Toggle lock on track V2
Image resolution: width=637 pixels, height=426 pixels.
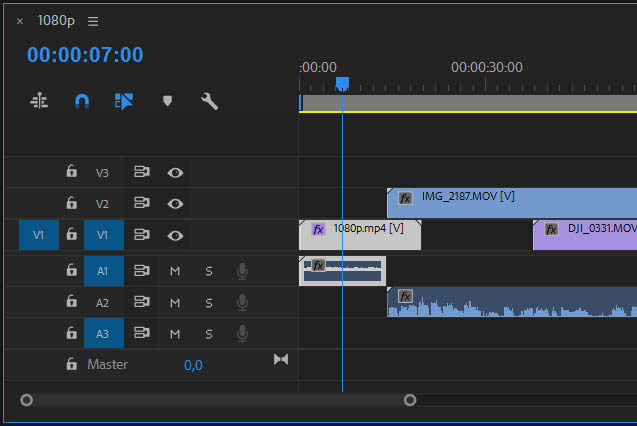(x=72, y=202)
